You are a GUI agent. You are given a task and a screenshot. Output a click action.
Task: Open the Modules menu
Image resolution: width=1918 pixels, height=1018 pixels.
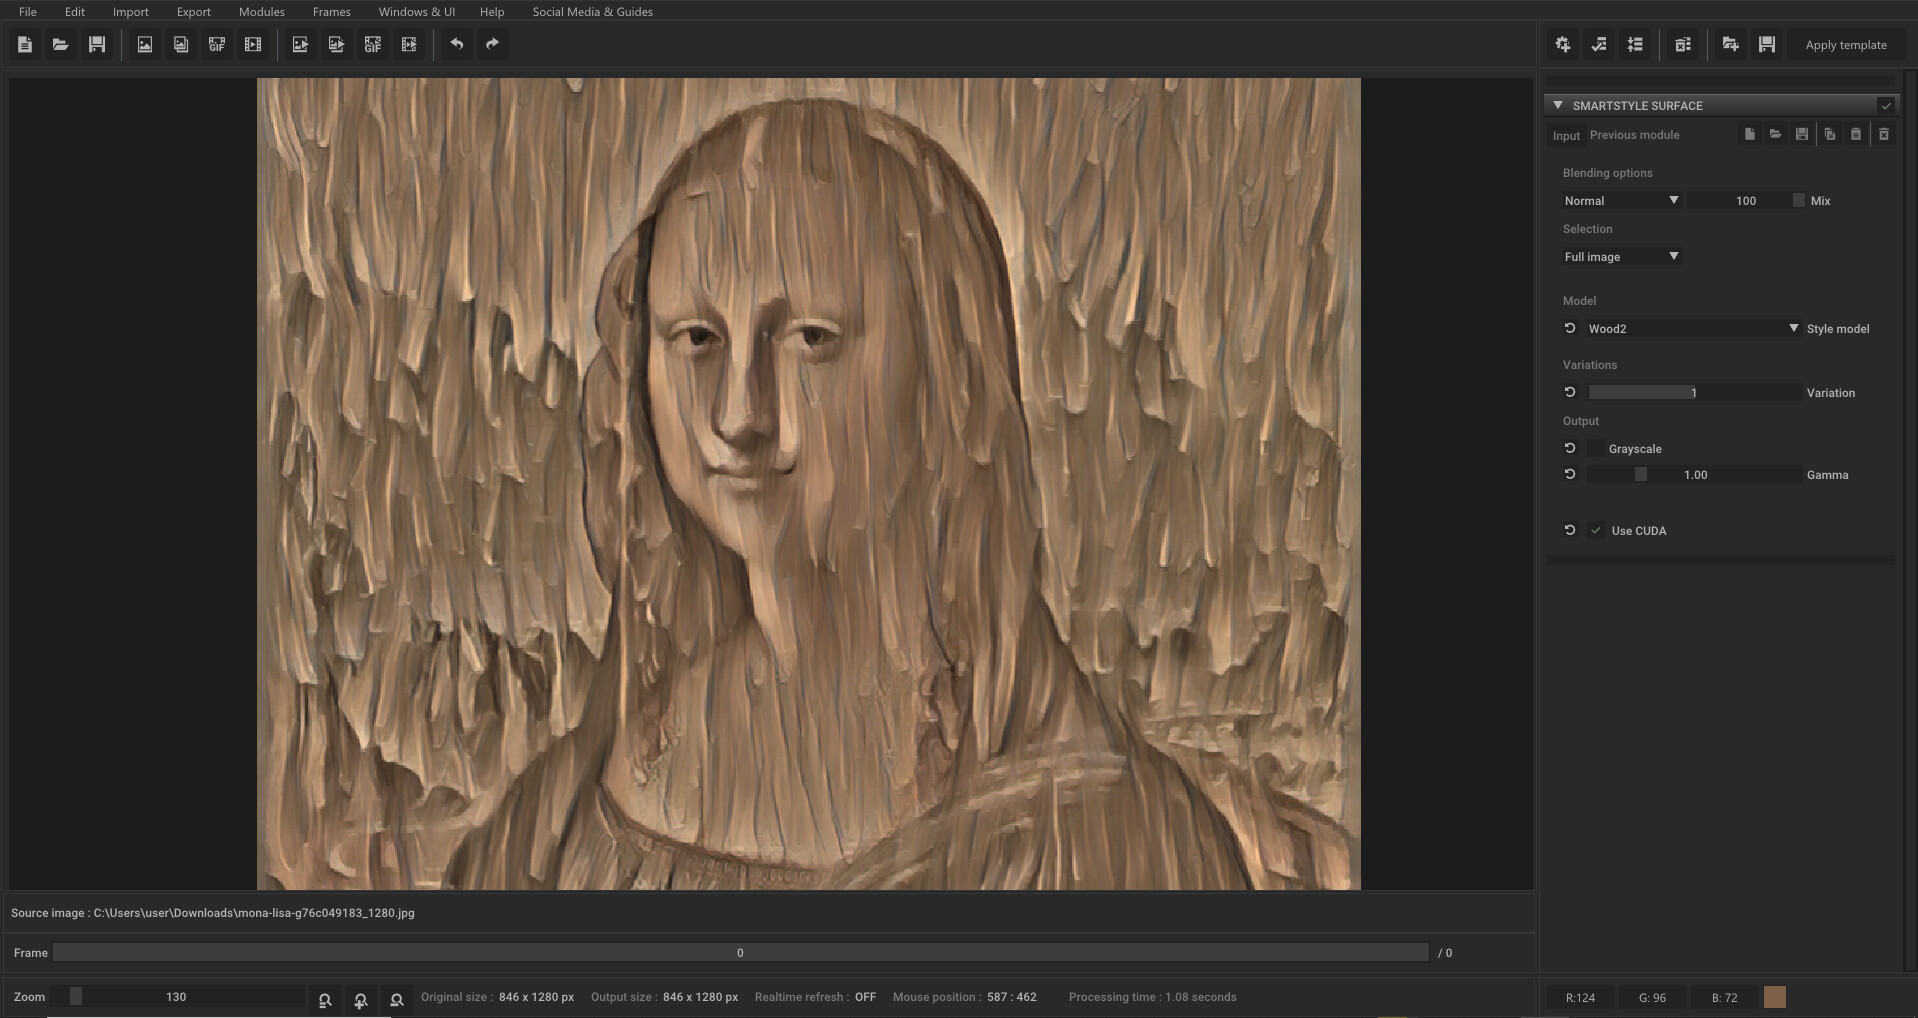[261, 11]
